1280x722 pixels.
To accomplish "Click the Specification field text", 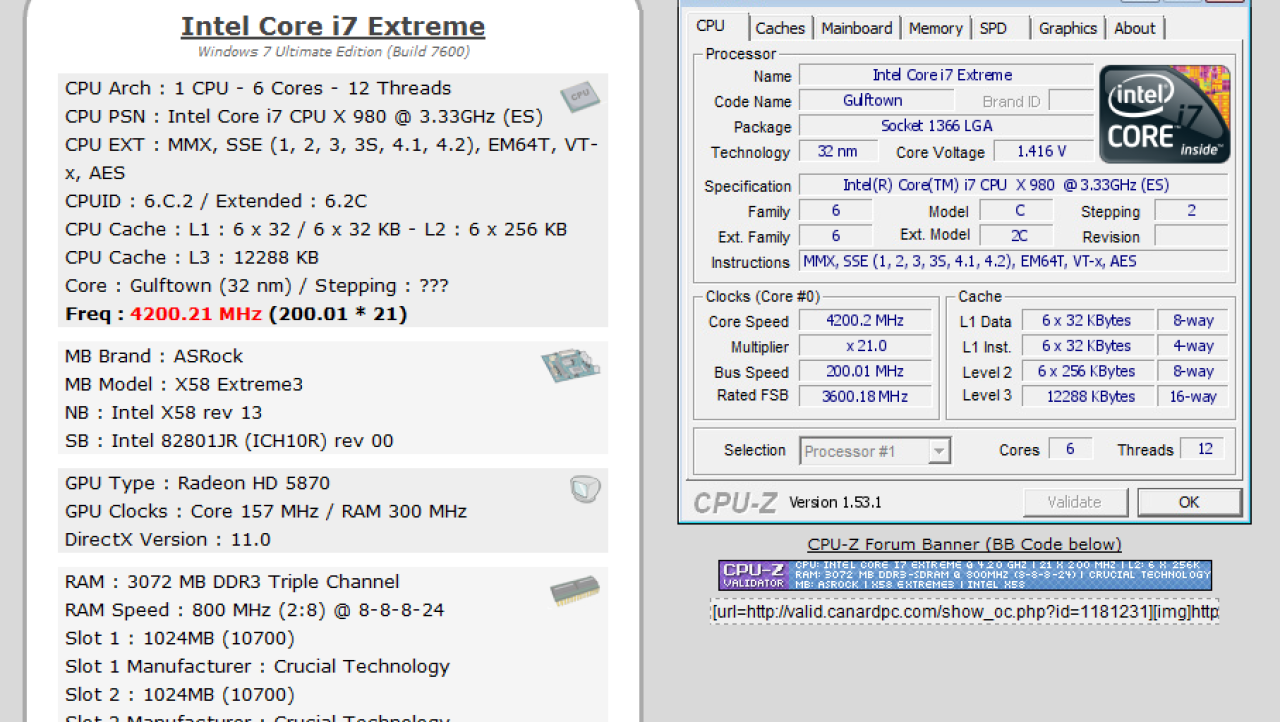I will 1014,185.
